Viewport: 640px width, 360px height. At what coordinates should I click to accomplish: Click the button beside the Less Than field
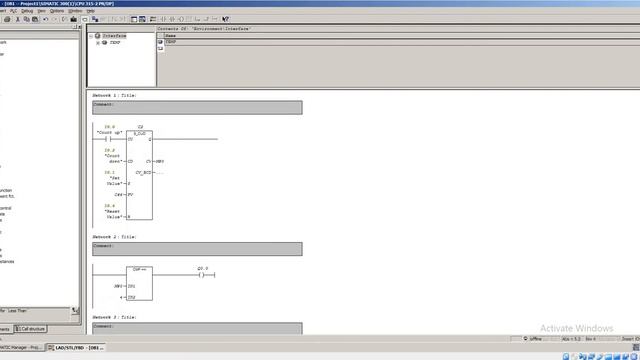point(75,311)
